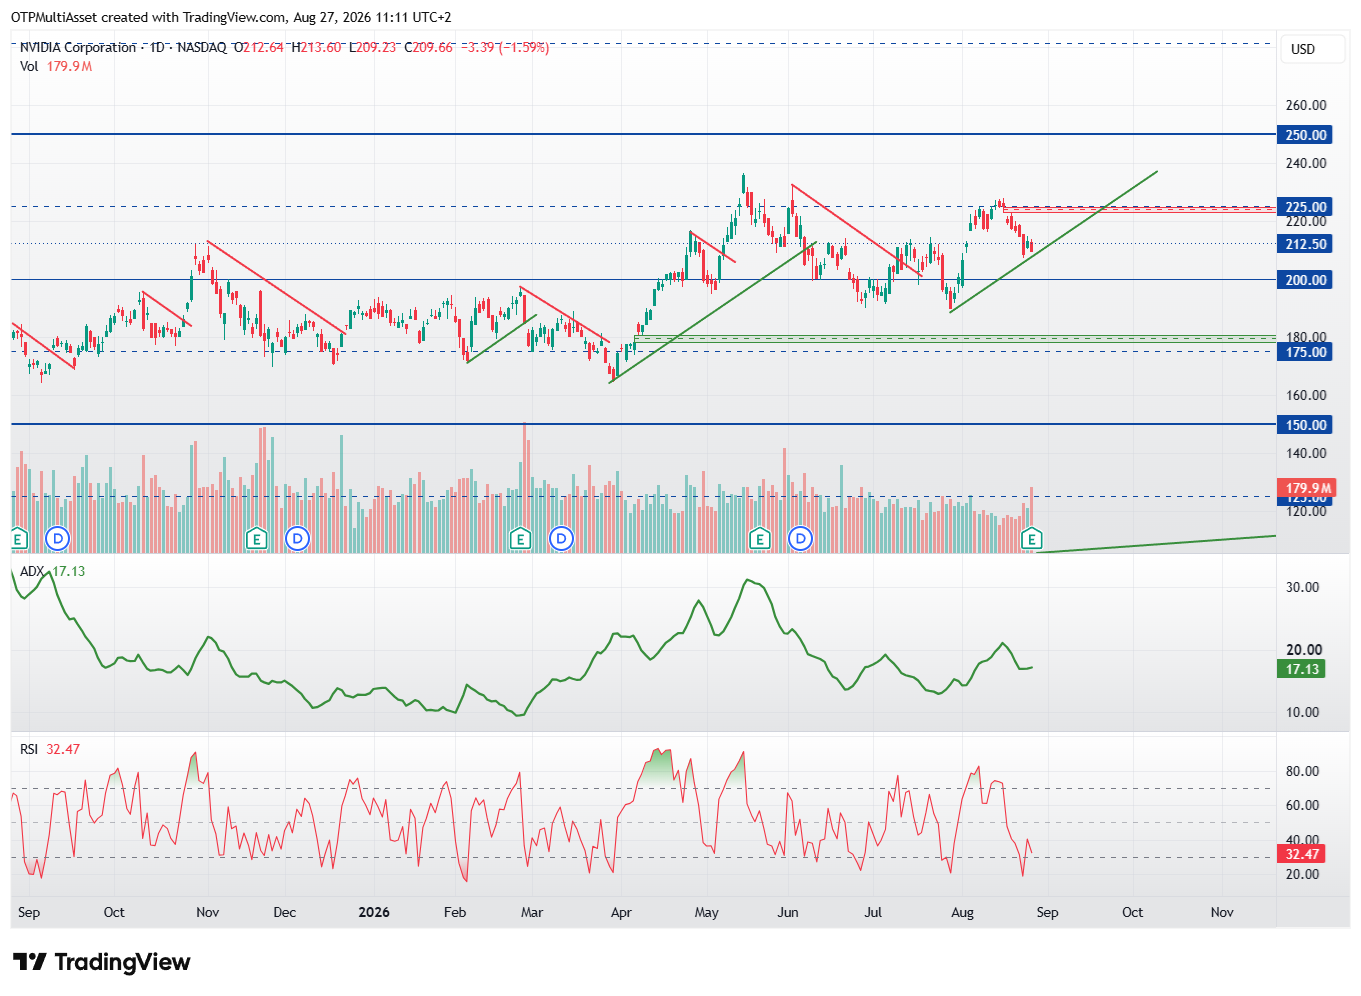Click the Feb label on time axis
Image resolution: width=1361 pixels, height=996 pixels.
455,912
